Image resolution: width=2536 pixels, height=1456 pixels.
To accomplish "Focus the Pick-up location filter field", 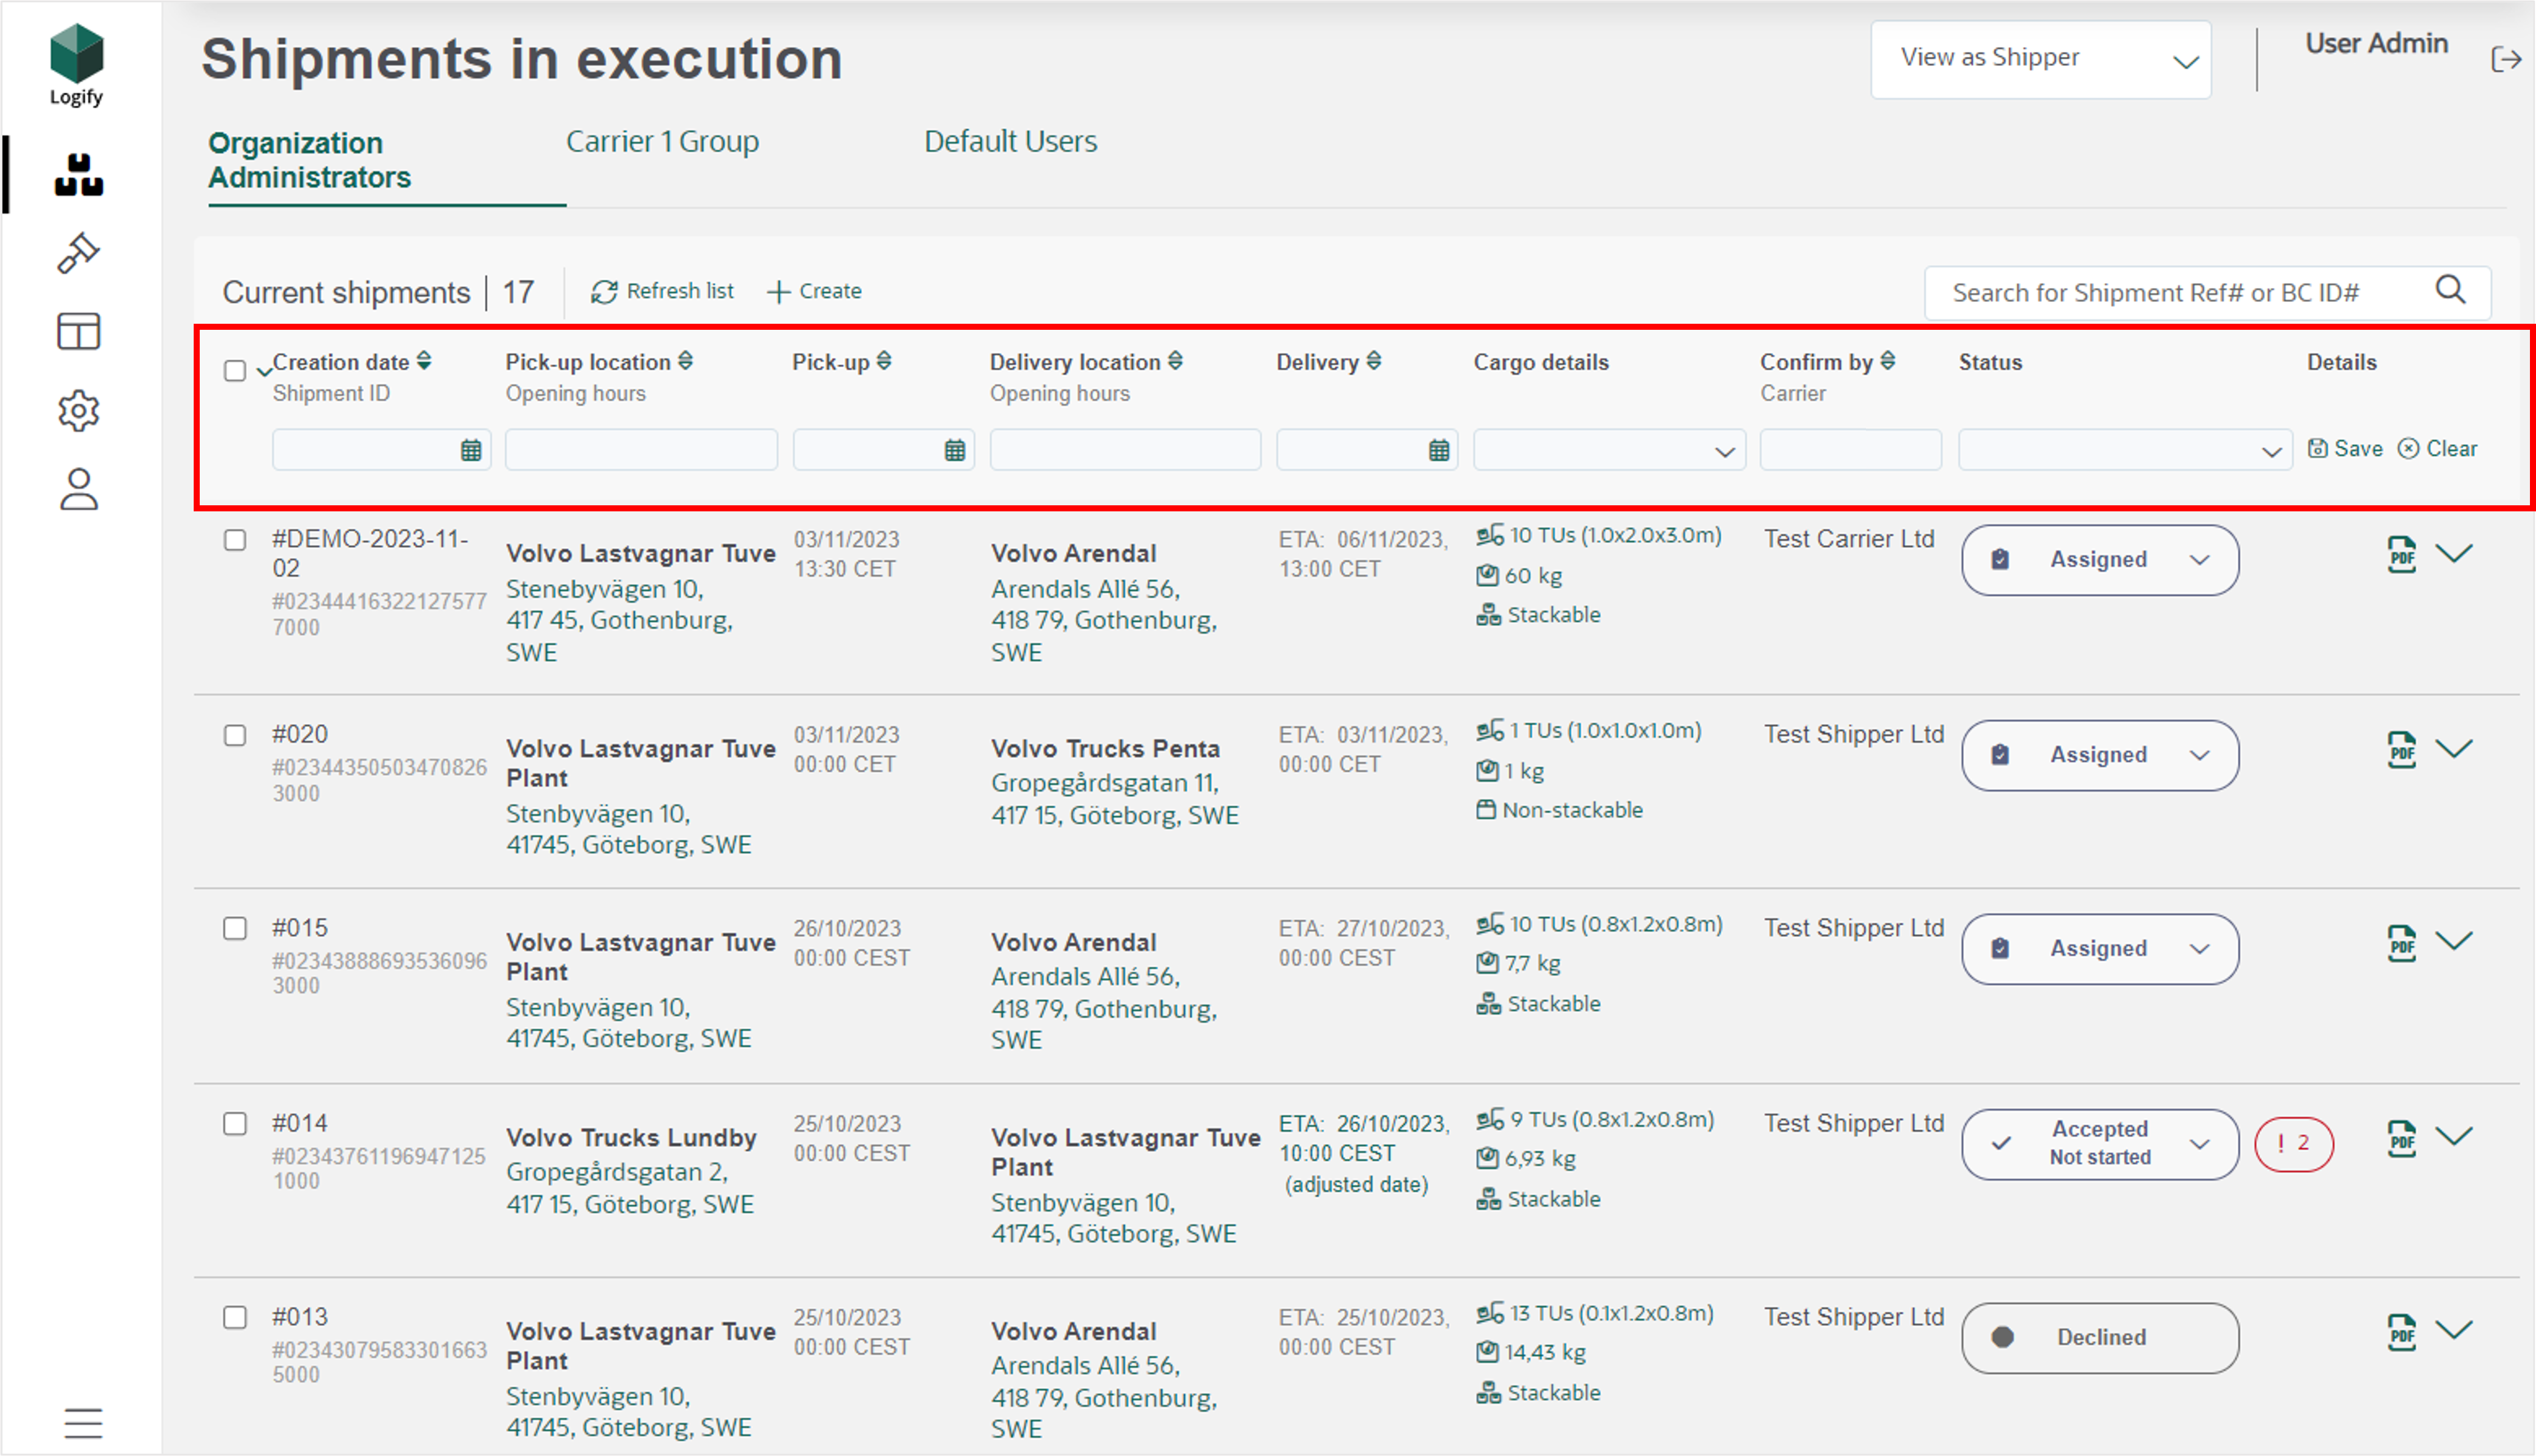I will click(641, 450).
